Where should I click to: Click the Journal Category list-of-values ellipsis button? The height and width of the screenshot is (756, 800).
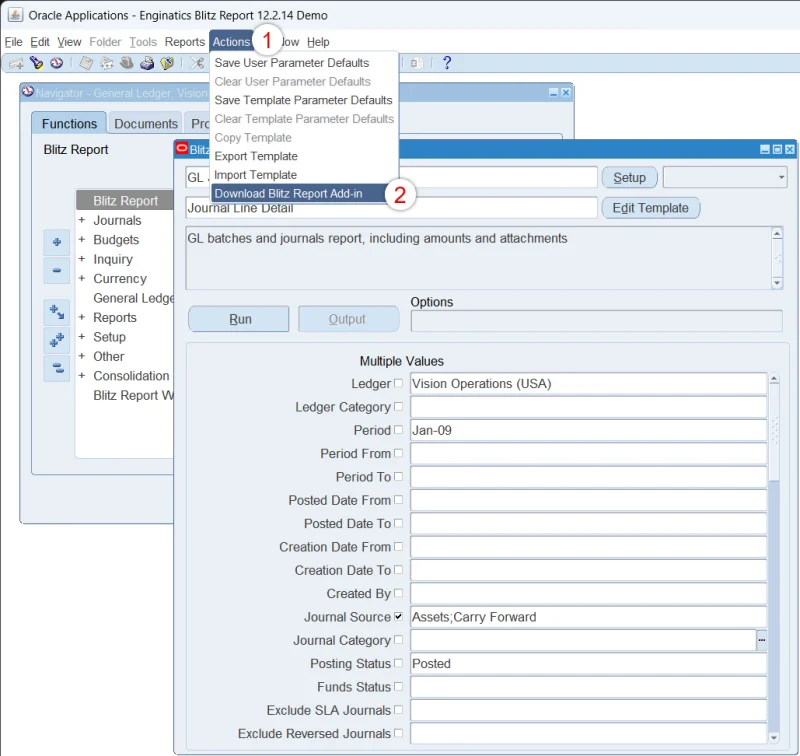point(761,640)
